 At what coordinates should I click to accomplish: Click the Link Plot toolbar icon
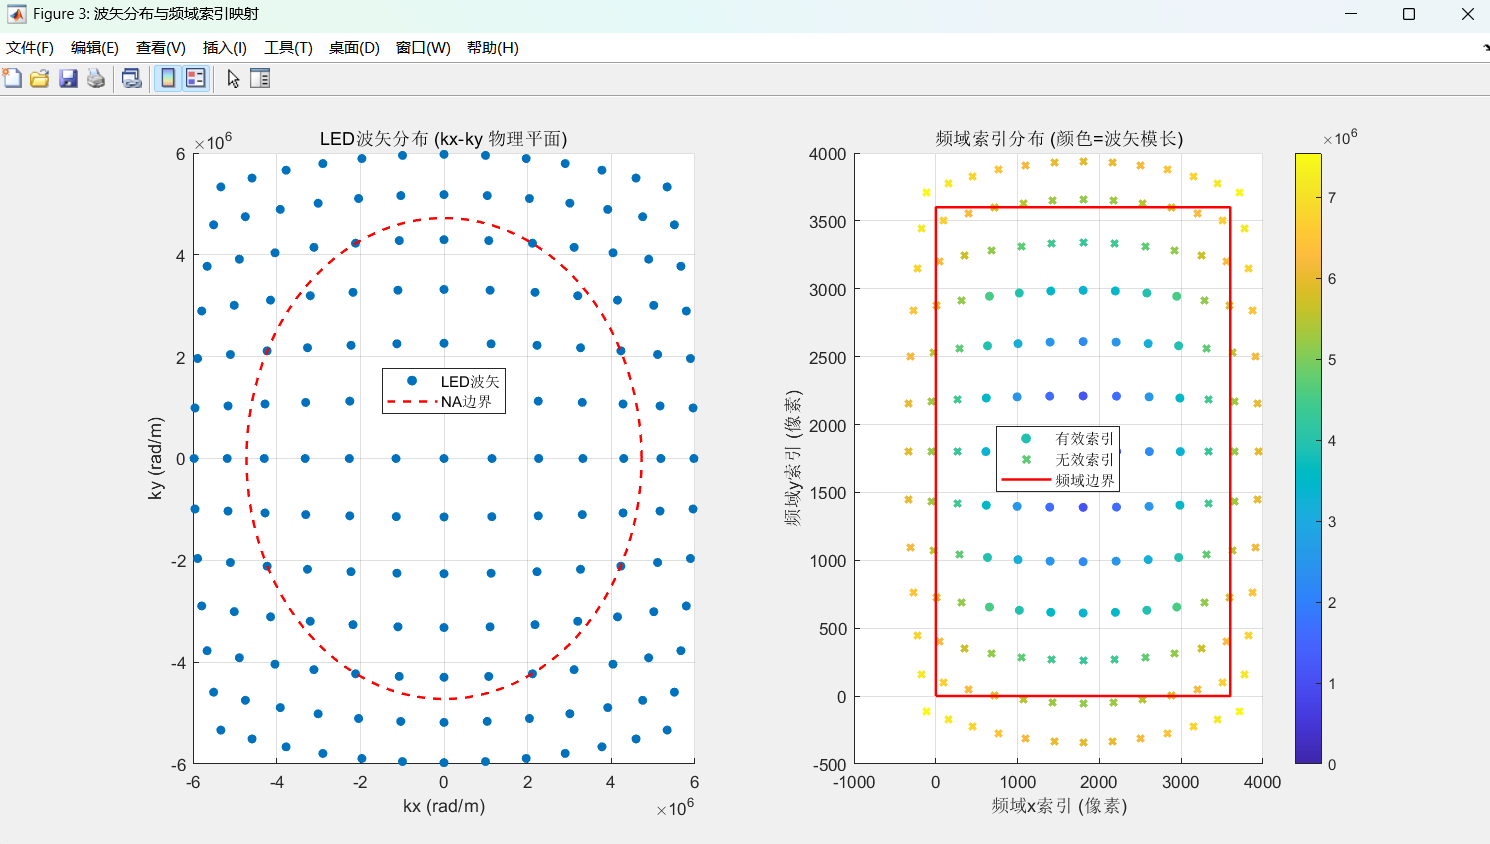click(x=131, y=78)
